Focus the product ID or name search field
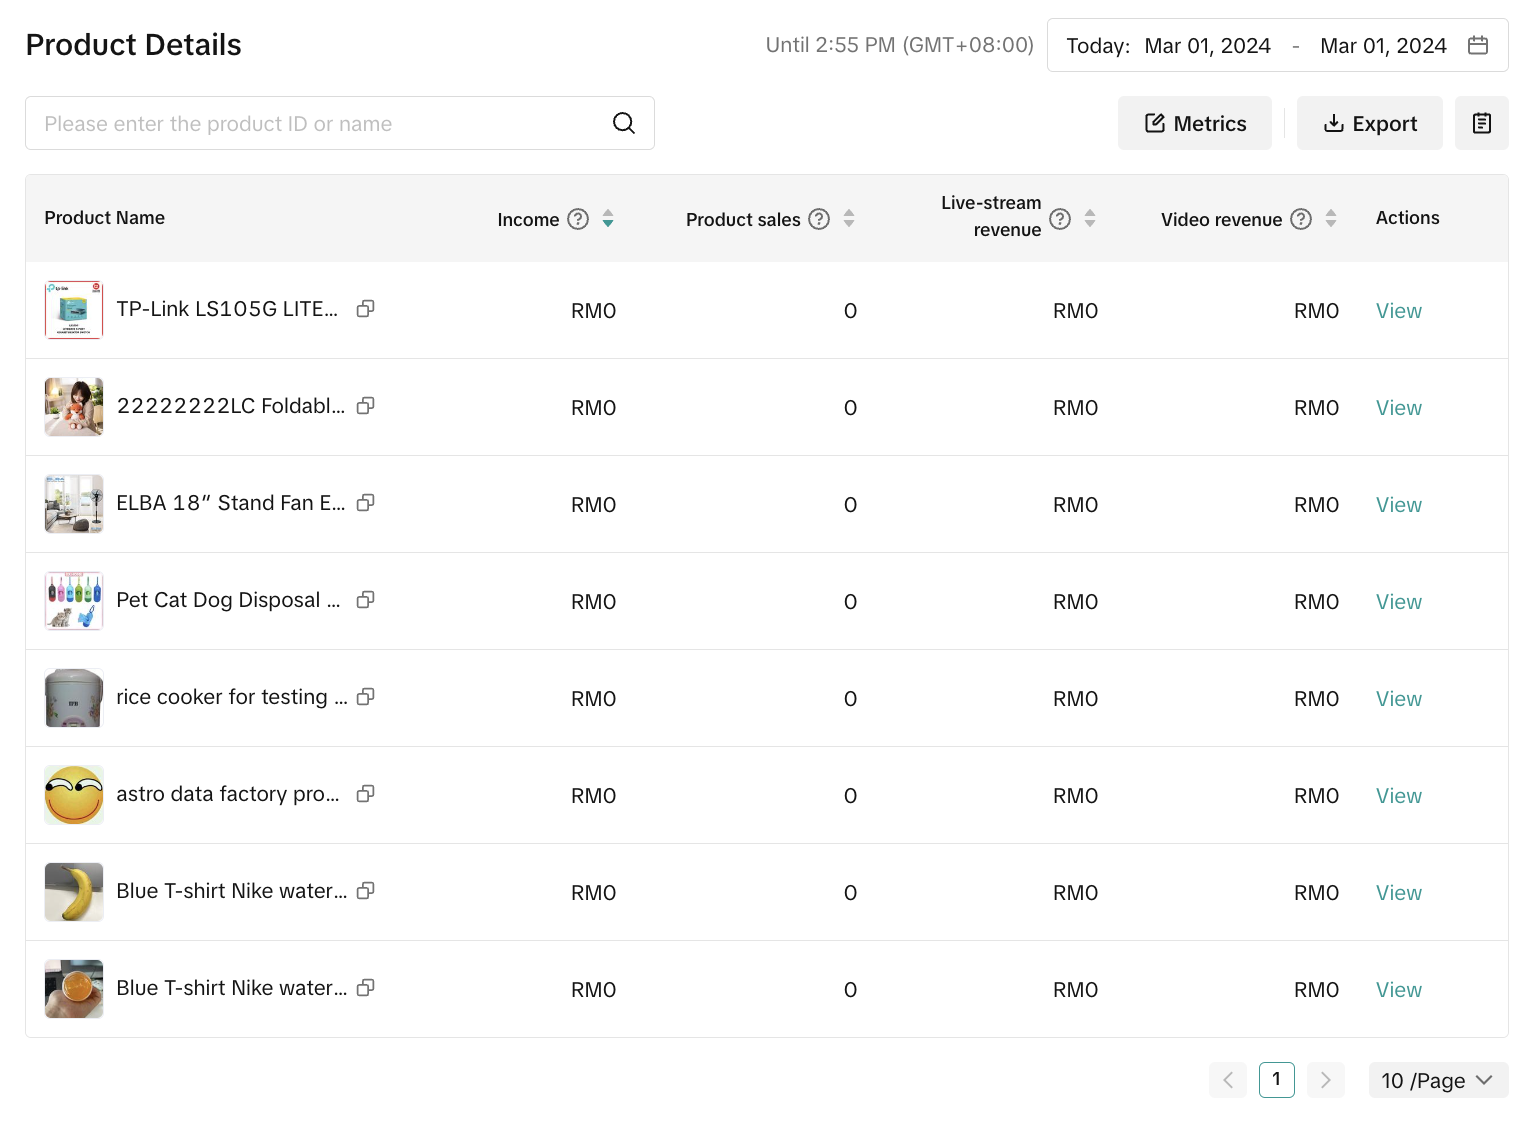Screen dimensions: 1520x1138 [320, 123]
